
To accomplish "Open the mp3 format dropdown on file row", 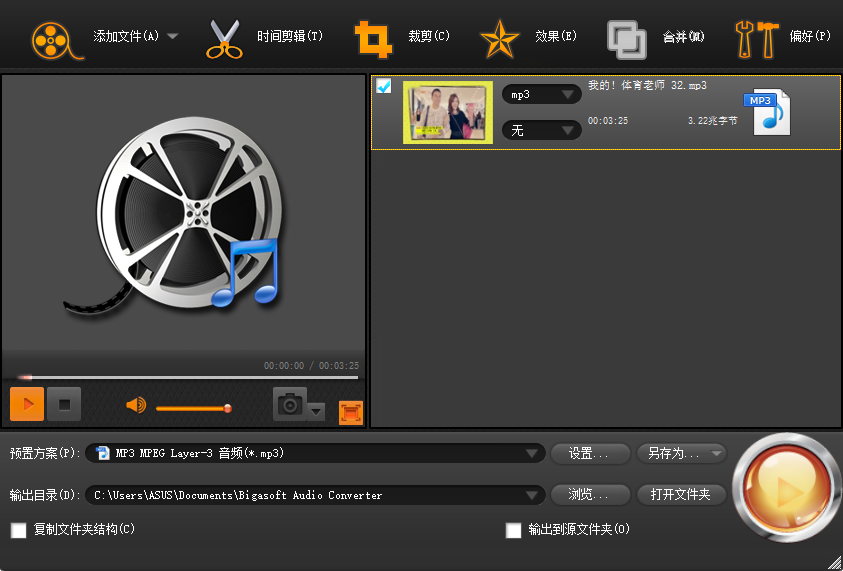I will [541, 95].
